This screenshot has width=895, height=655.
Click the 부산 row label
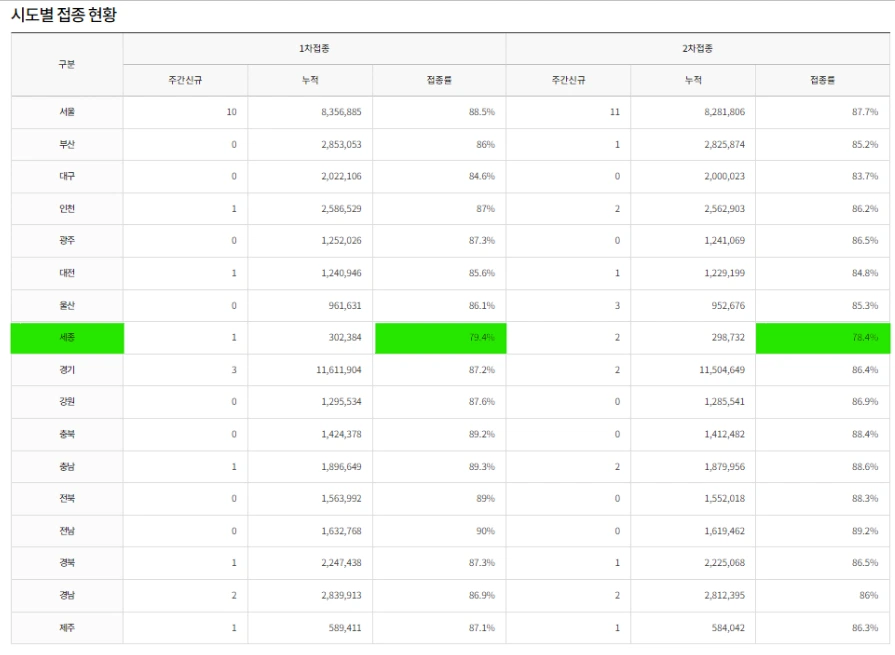coord(67,144)
